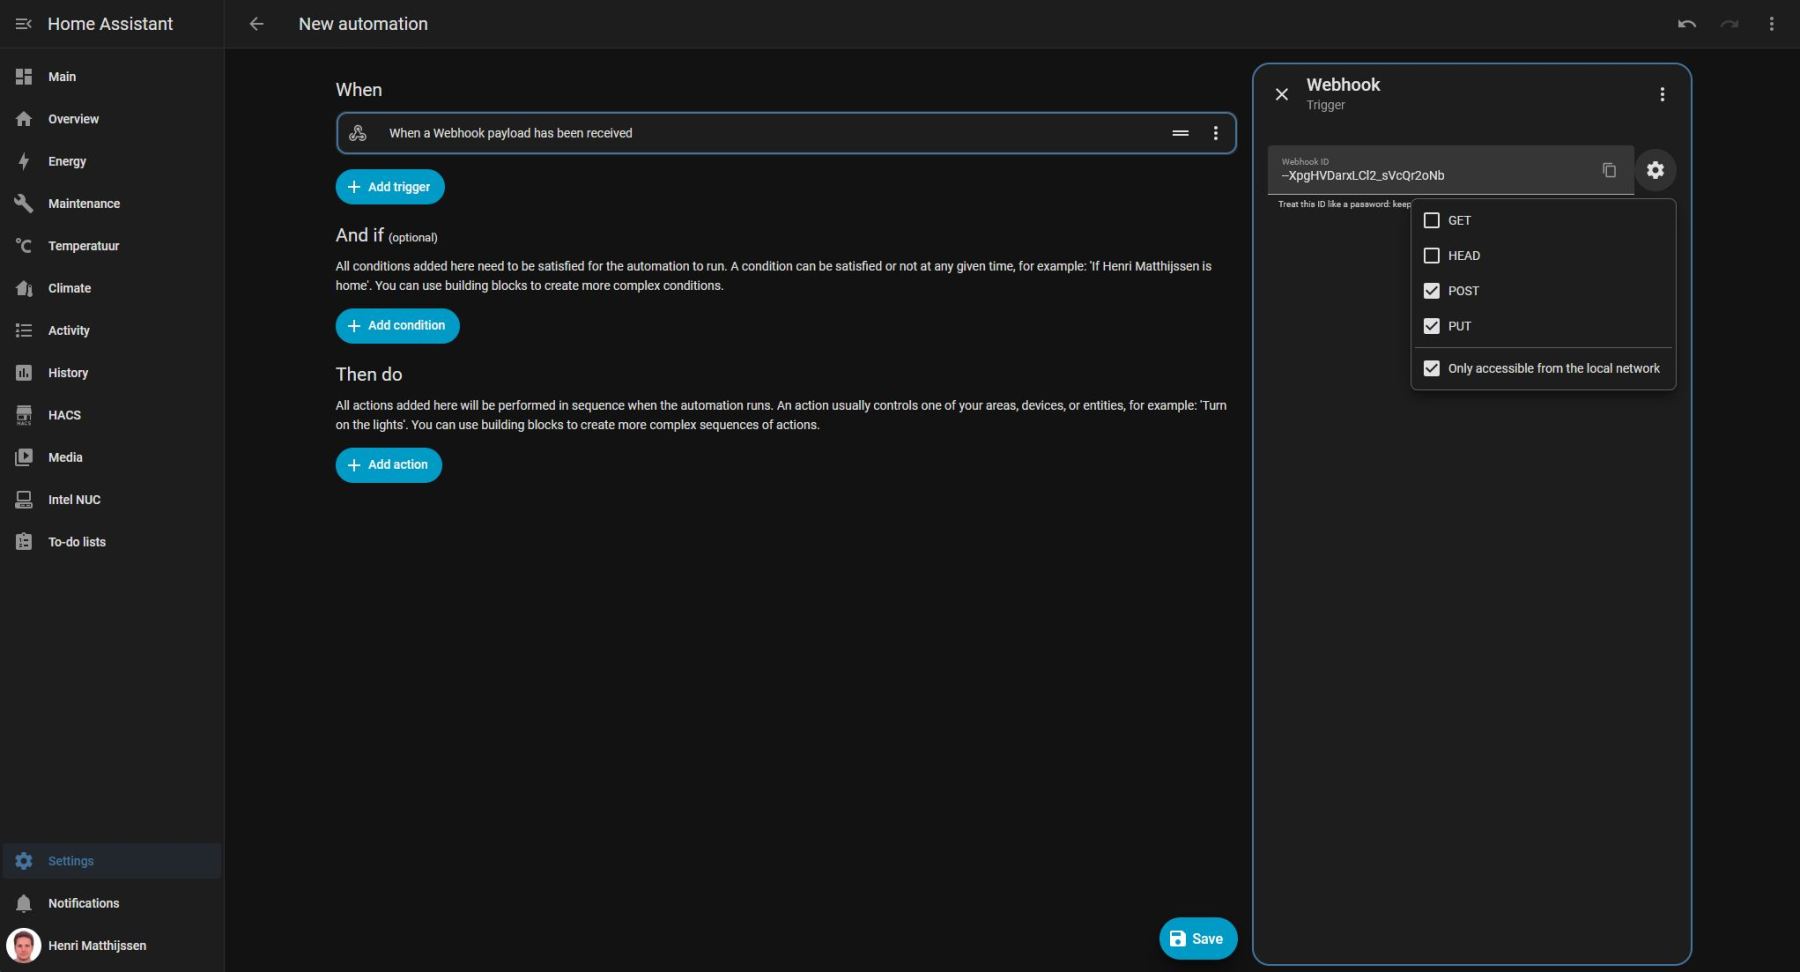
Task: Click the drag handle on the webhook trigger
Action: [x=1180, y=133]
